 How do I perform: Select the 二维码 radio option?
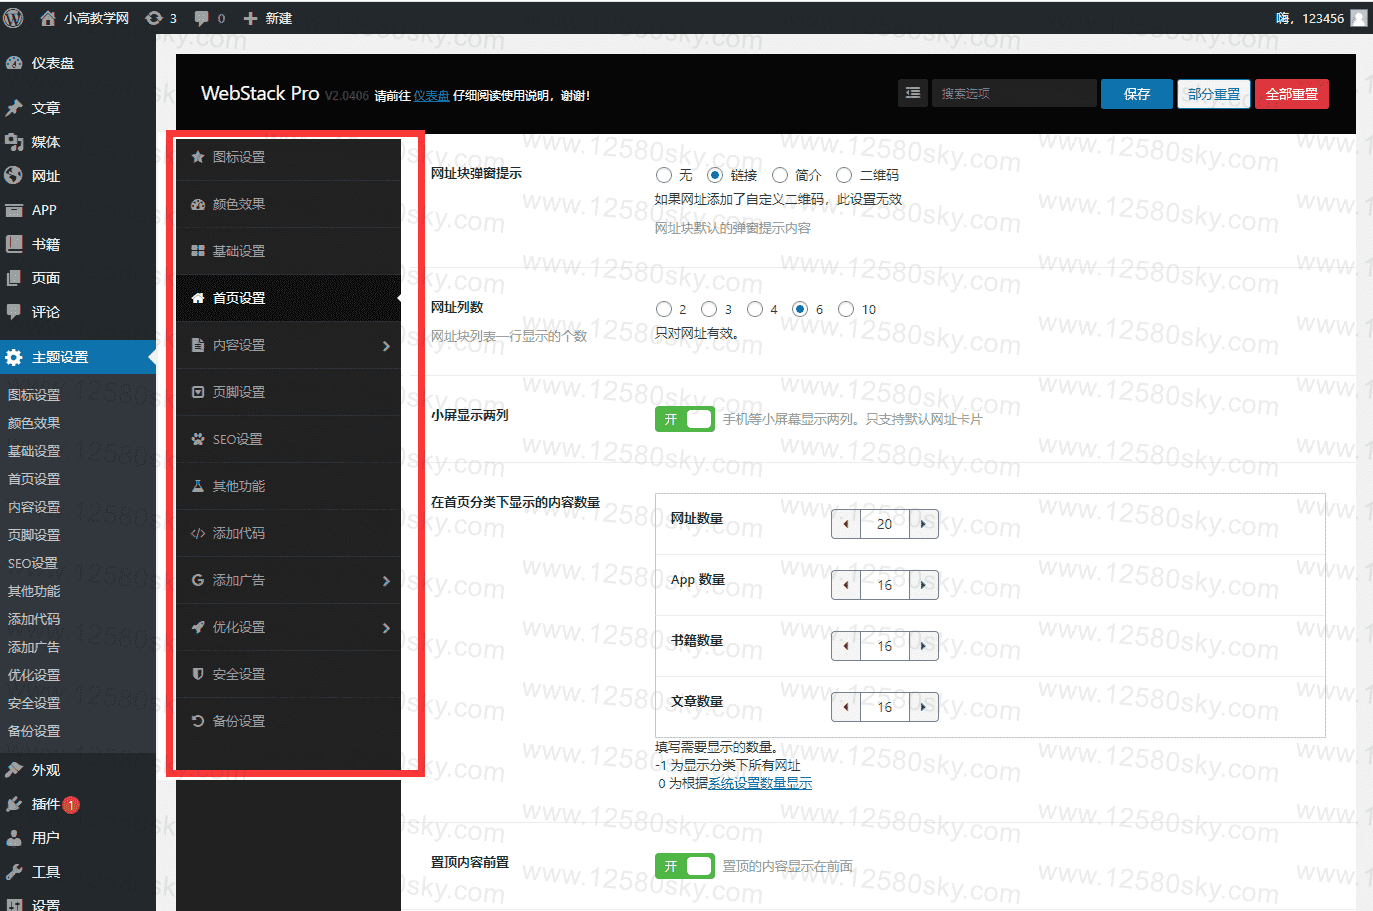tap(844, 175)
